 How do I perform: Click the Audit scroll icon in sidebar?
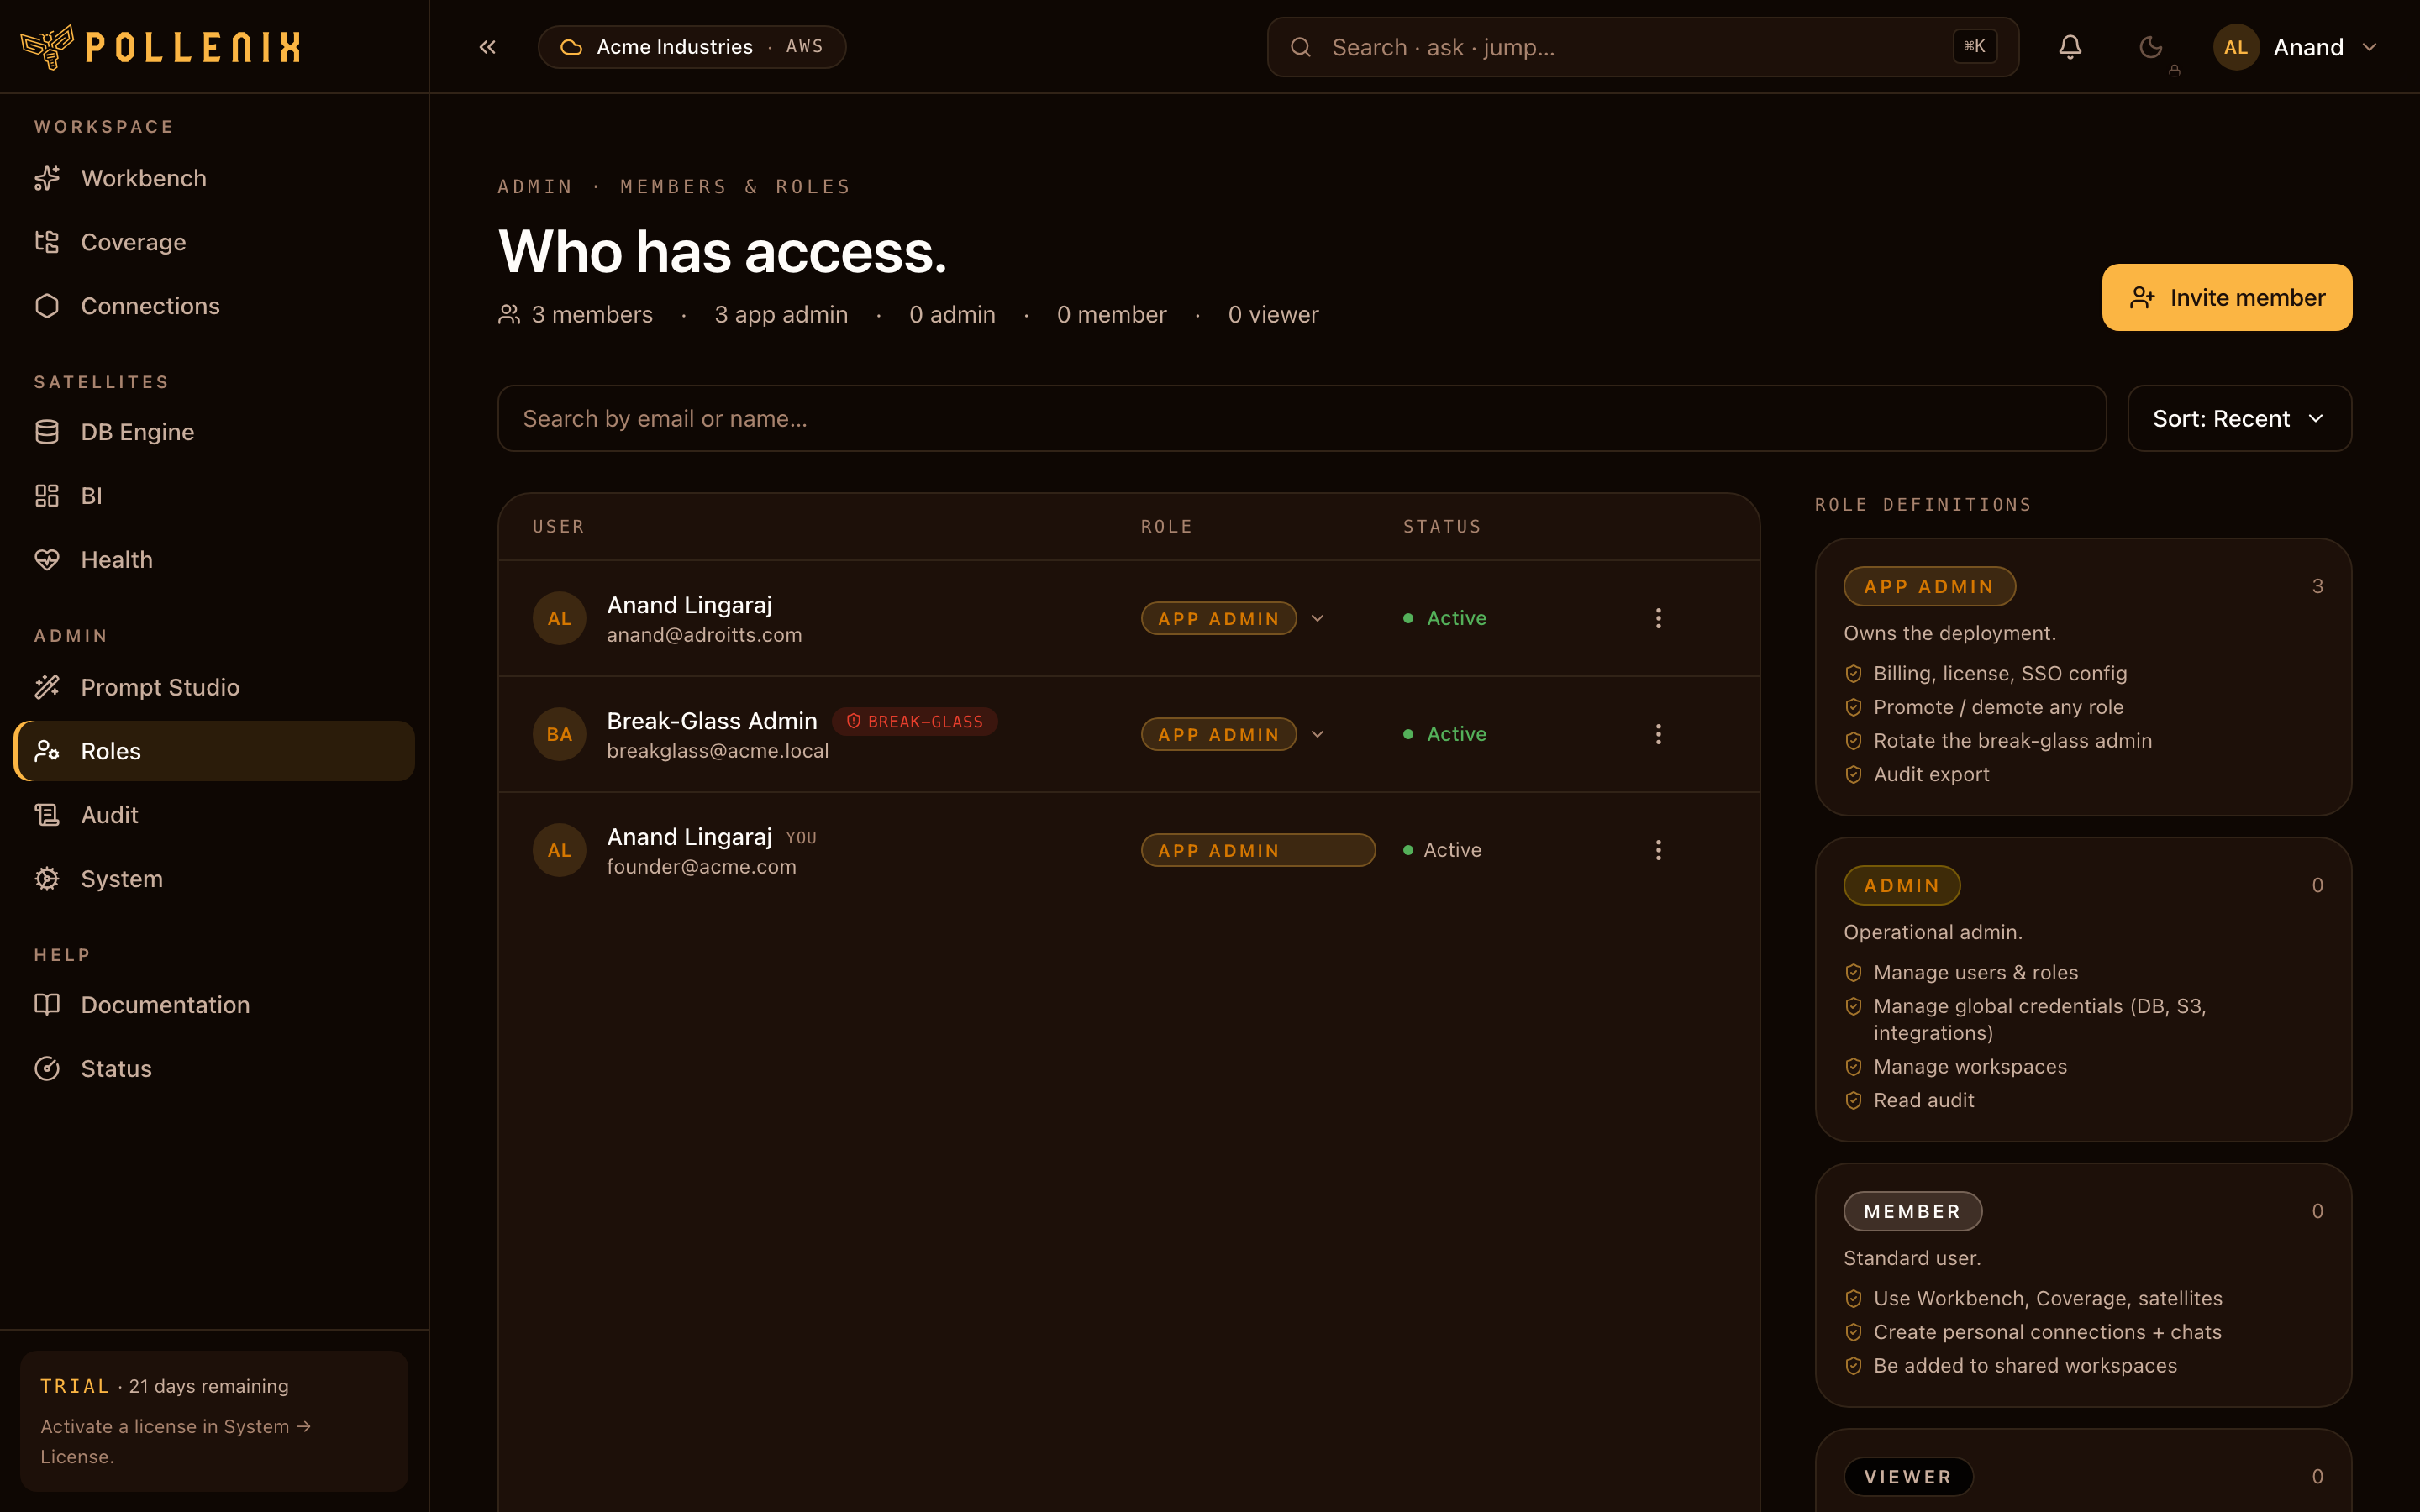point(47,815)
